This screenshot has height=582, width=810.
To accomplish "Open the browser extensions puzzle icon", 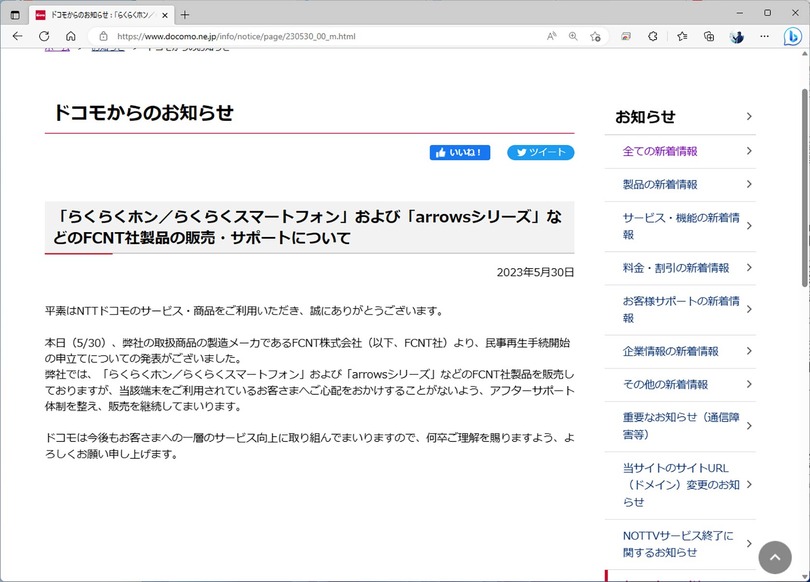I will (653, 36).
